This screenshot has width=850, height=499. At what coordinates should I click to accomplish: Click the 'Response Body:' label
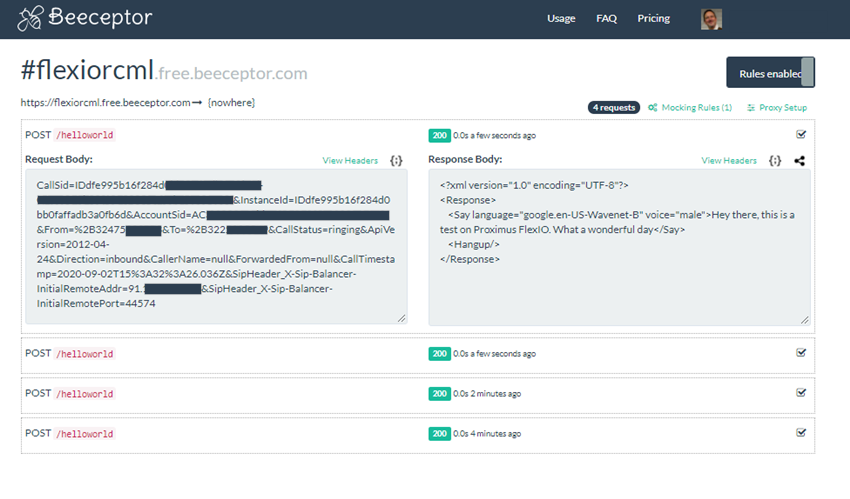465,159
